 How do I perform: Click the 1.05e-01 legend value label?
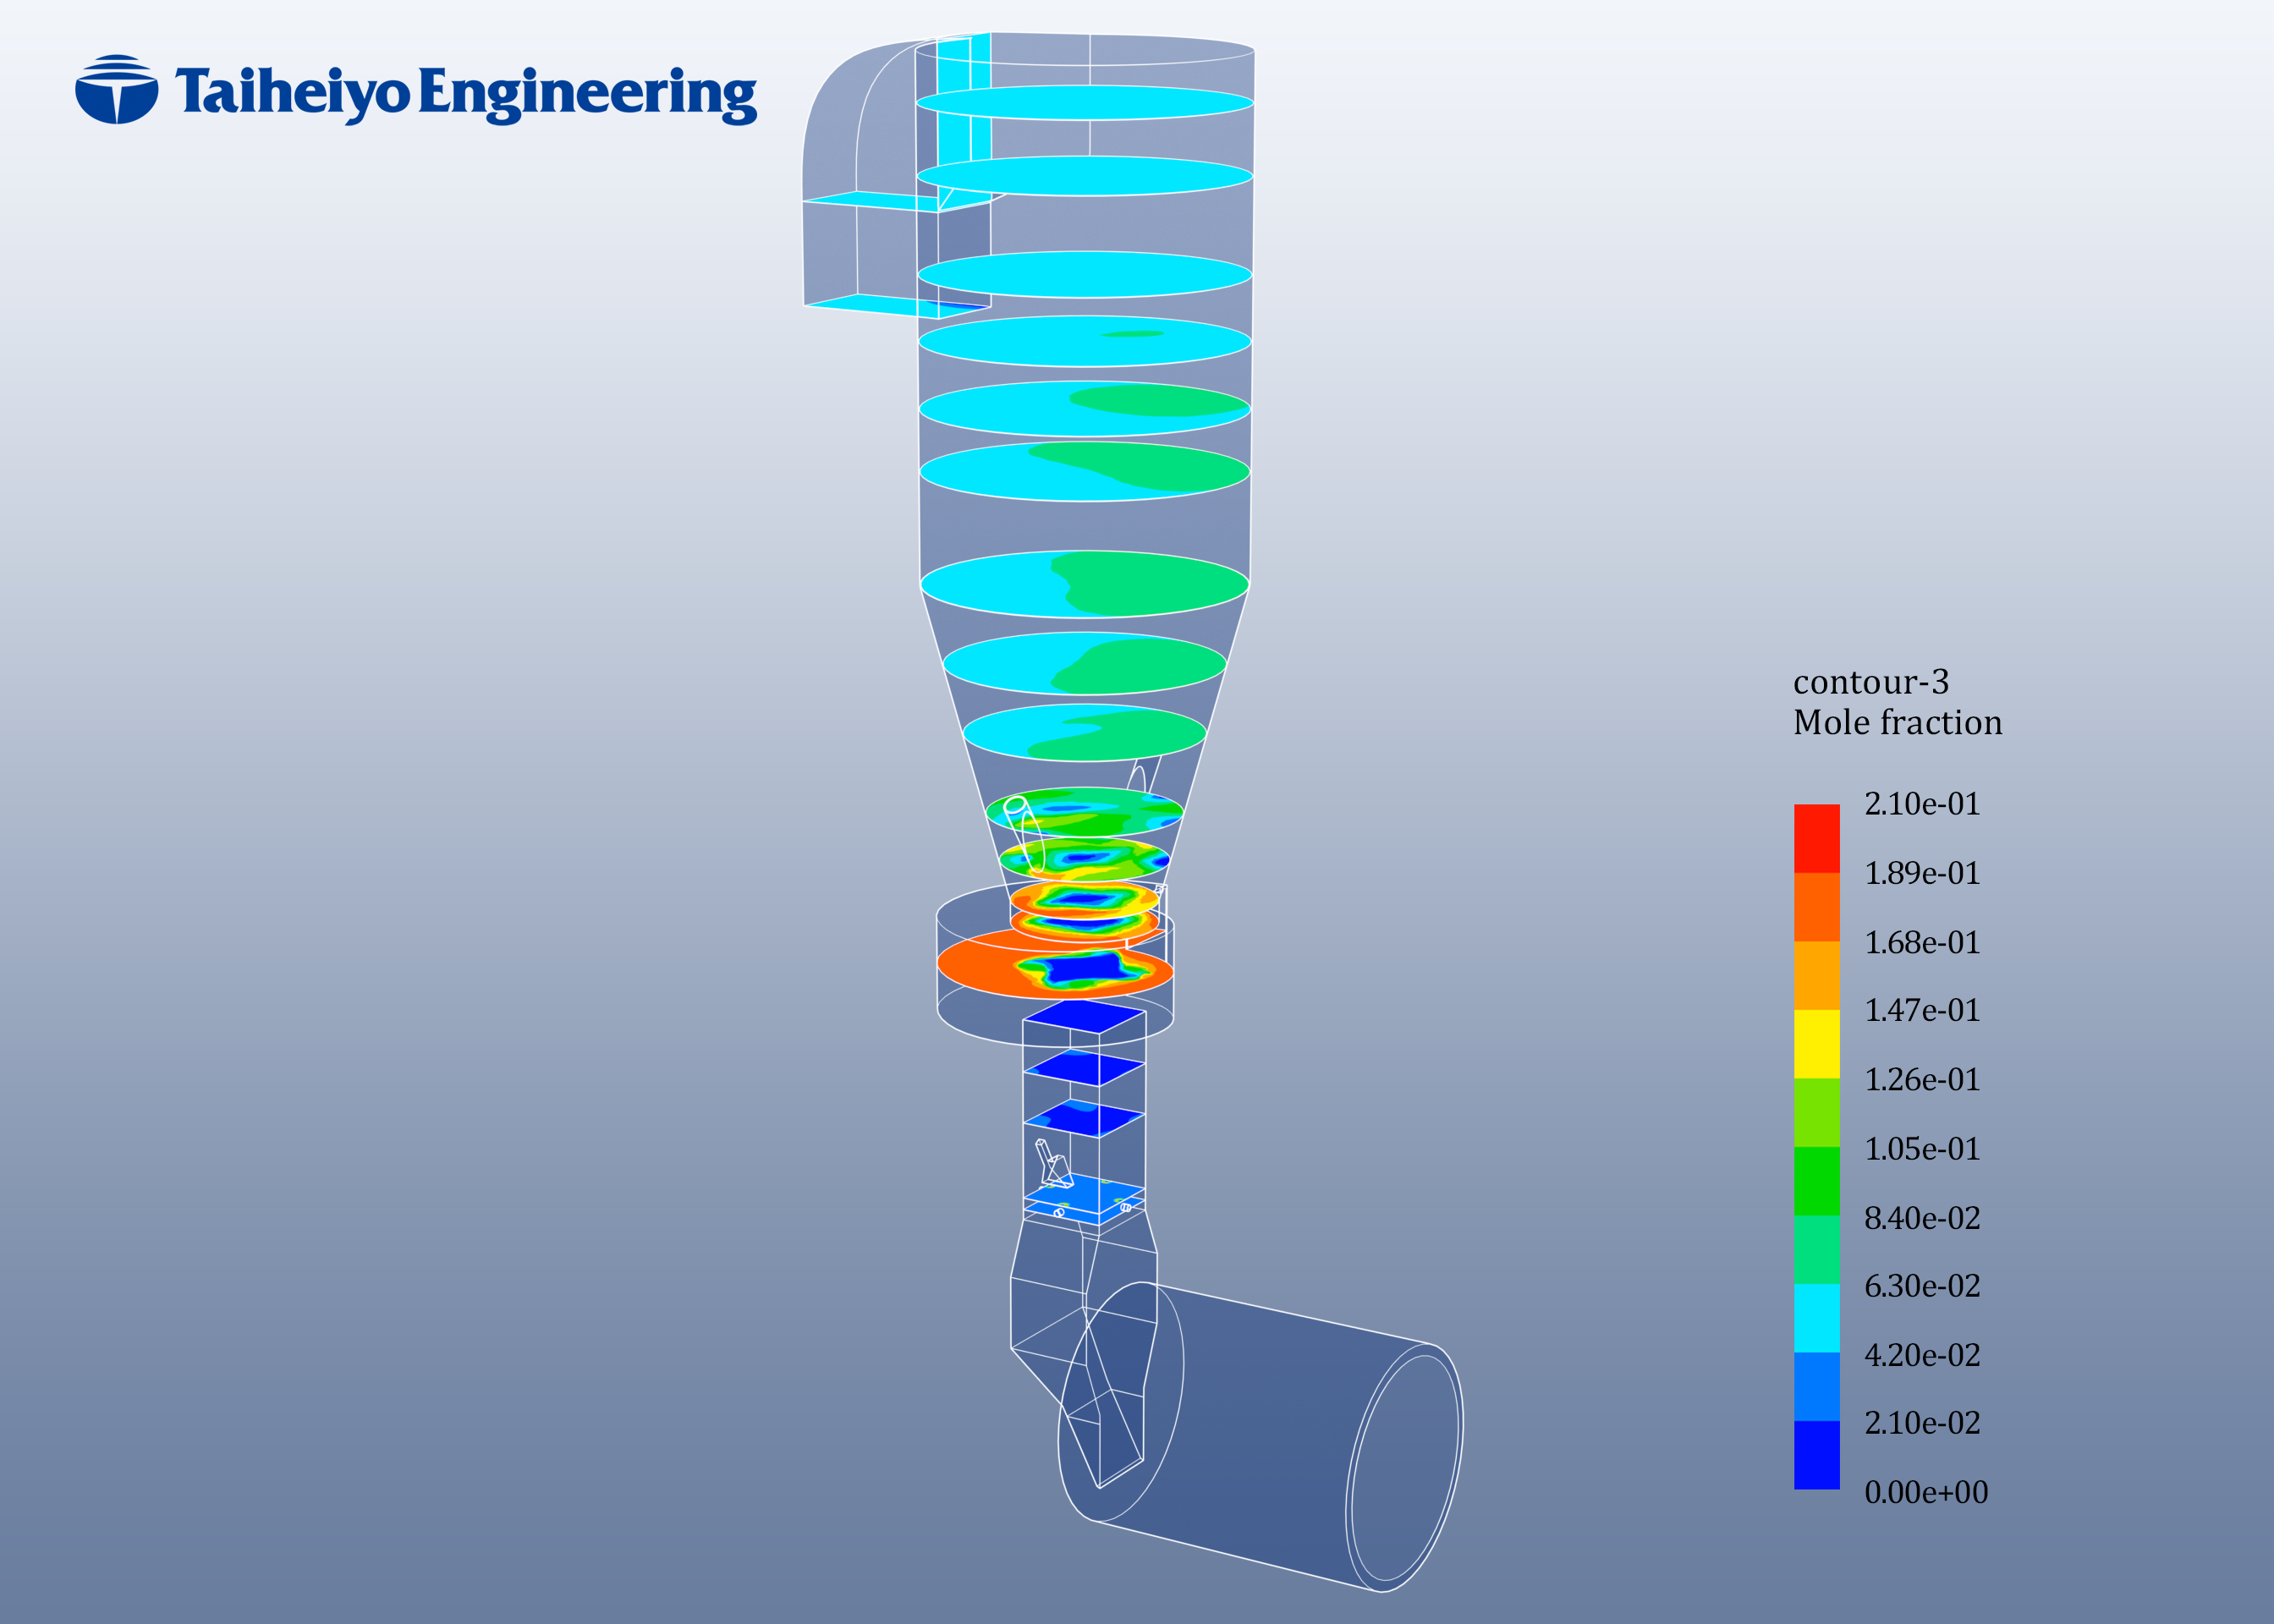pyautogui.click(x=1922, y=1149)
